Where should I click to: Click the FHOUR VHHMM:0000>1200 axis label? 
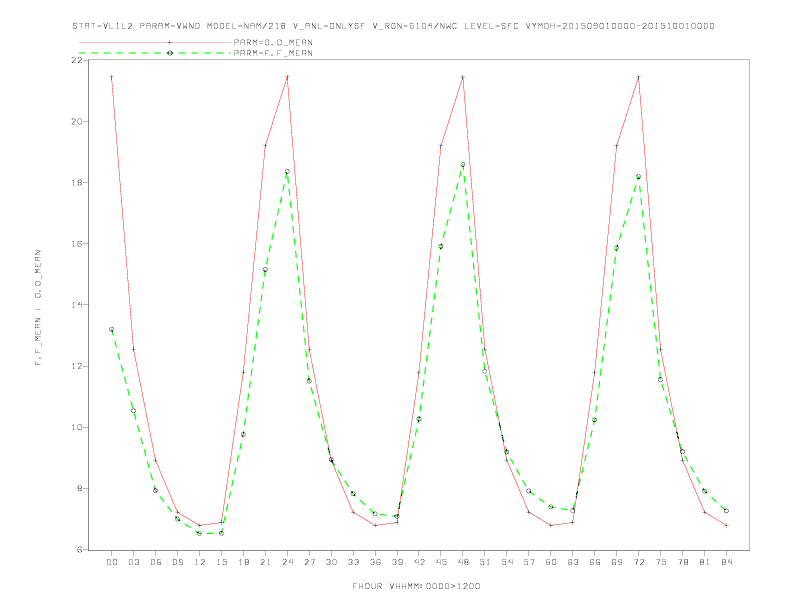coord(416,586)
